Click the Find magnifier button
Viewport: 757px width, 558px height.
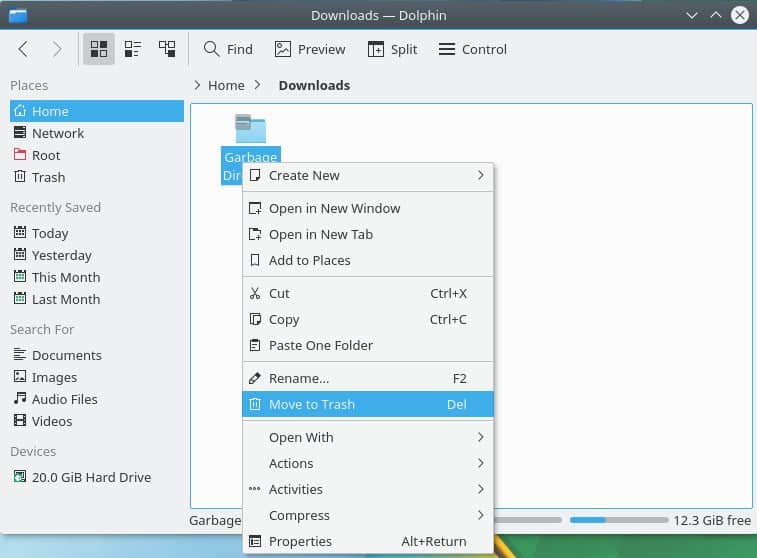click(228, 49)
